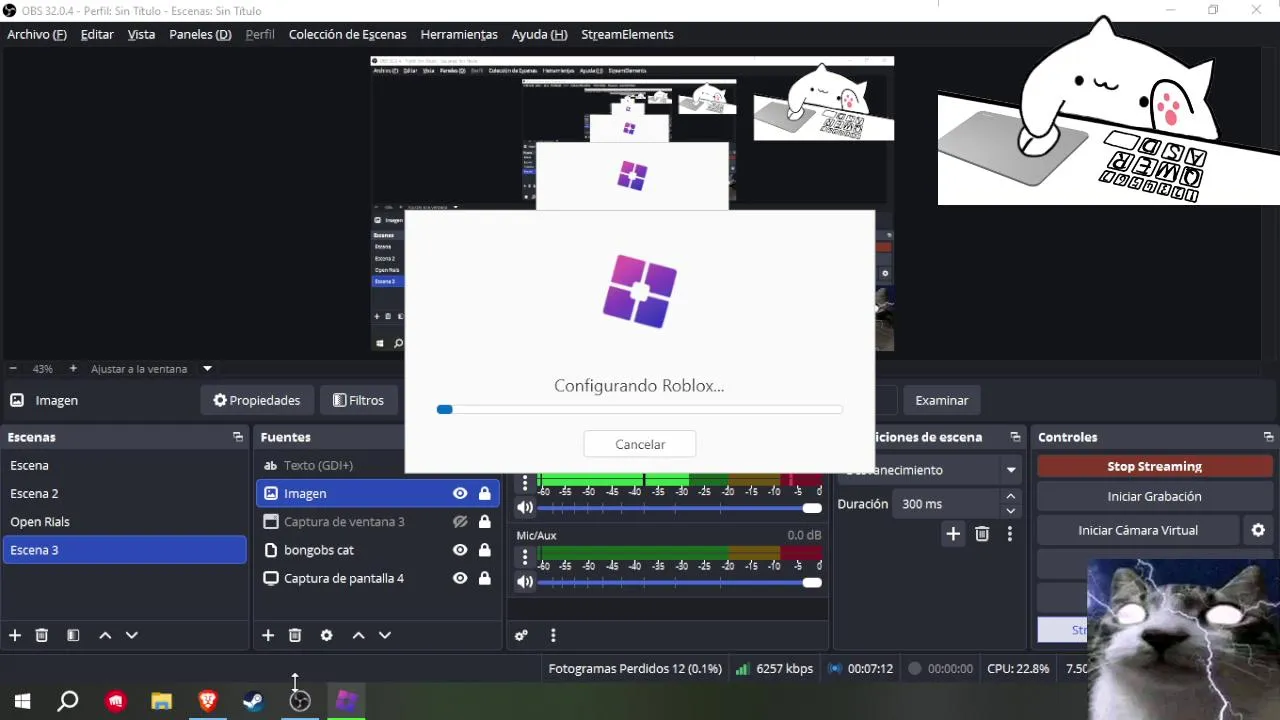Move scene up in Escenas list
The height and width of the screenshot is (720, 1280).
(105, 635)
